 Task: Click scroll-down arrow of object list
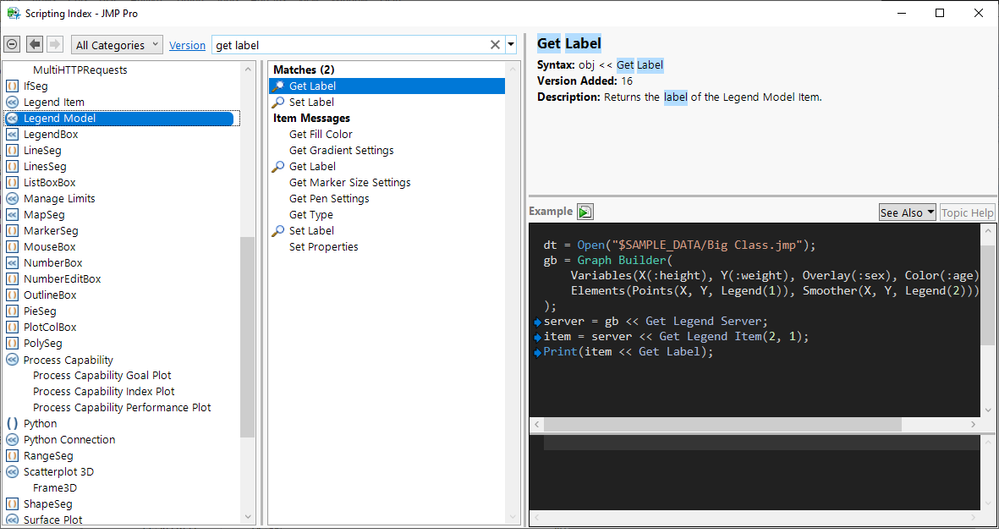248,517
